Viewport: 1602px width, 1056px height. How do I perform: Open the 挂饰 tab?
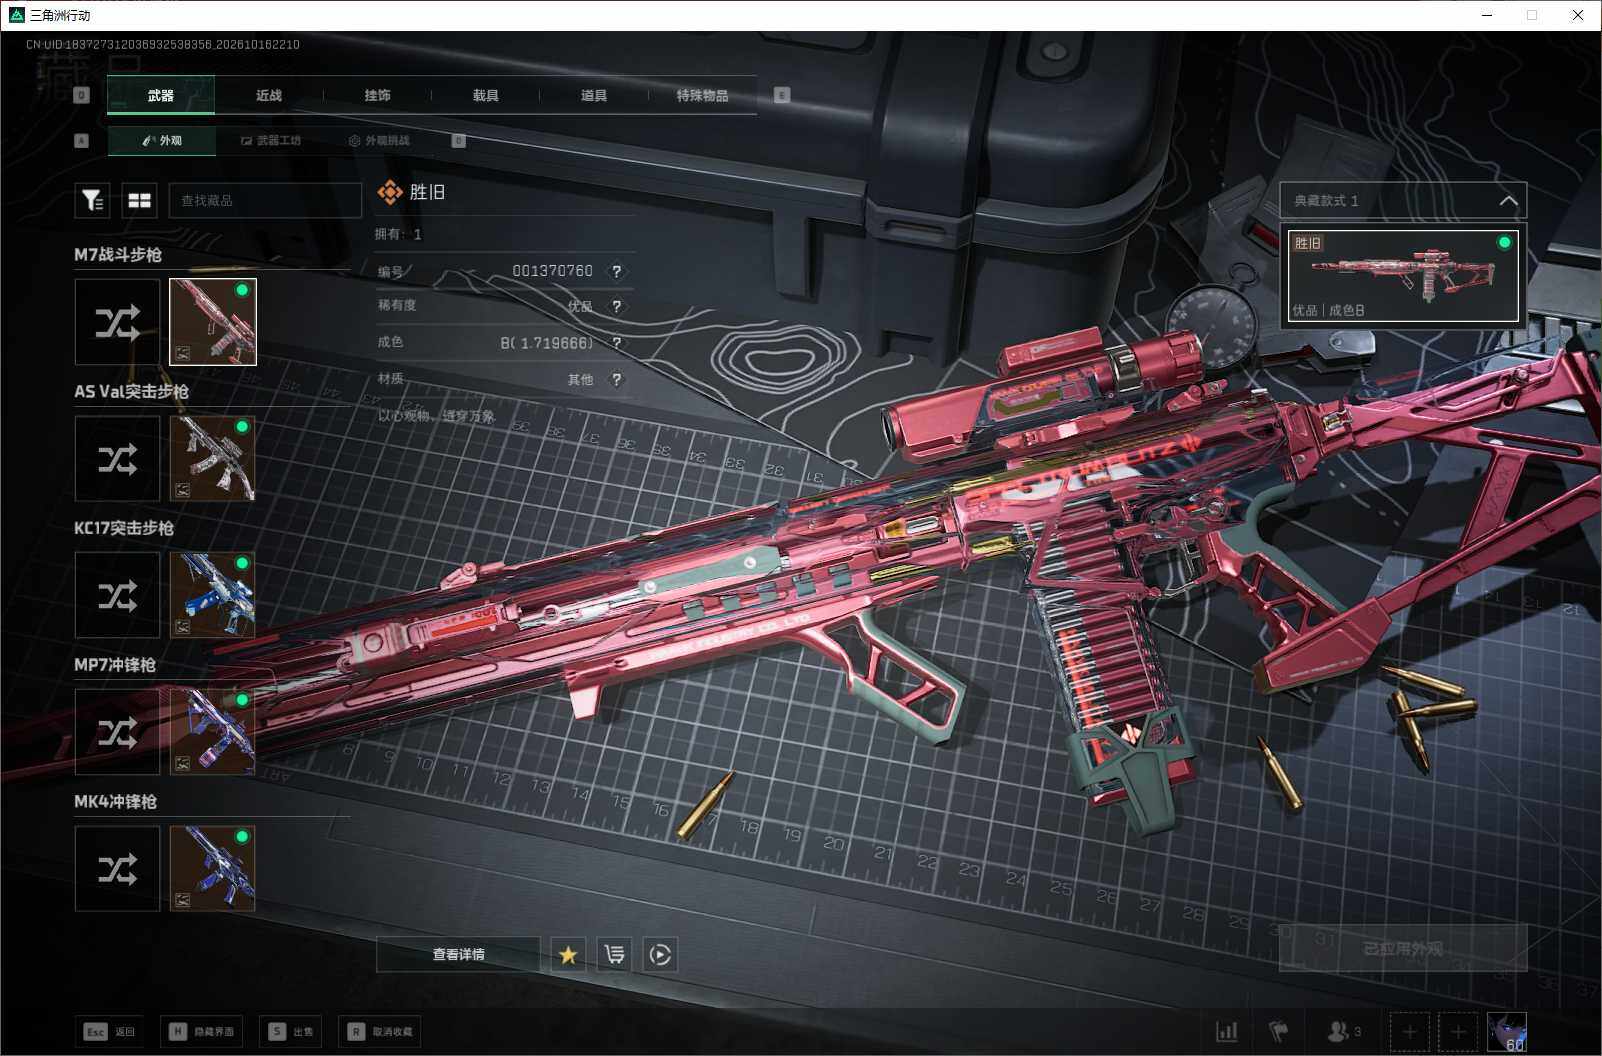[377, 96]
